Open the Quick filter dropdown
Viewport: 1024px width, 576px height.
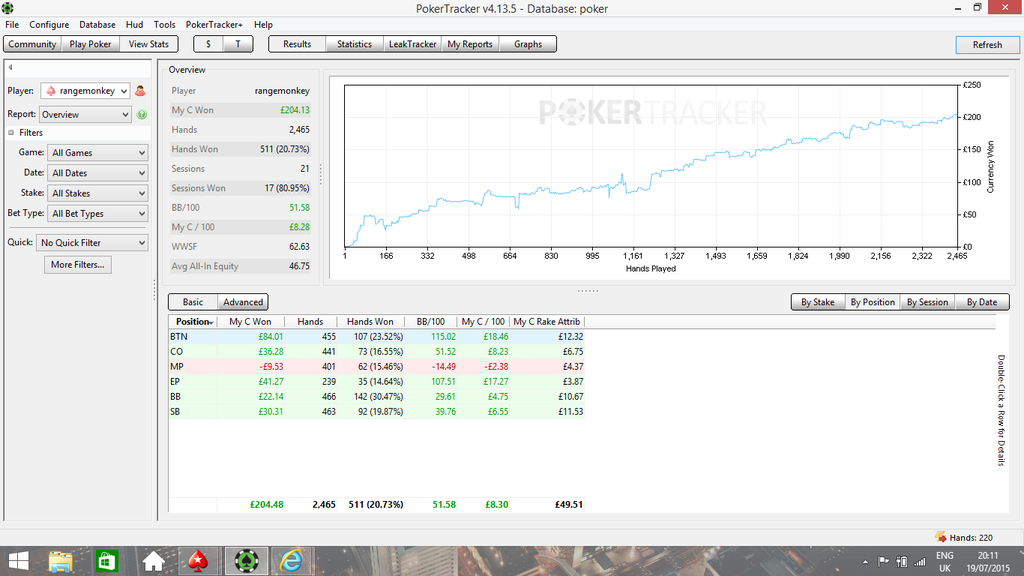tap(92, 243)
